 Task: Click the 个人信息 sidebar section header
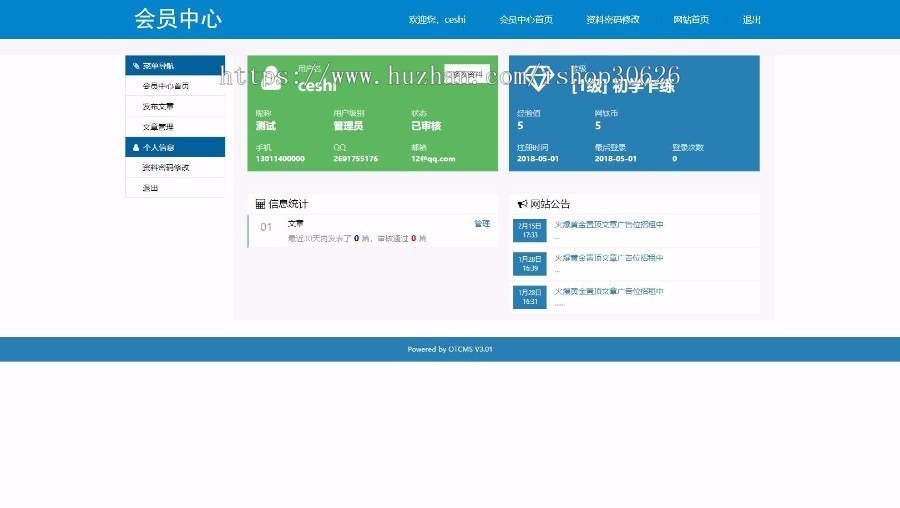pos(175,148)
